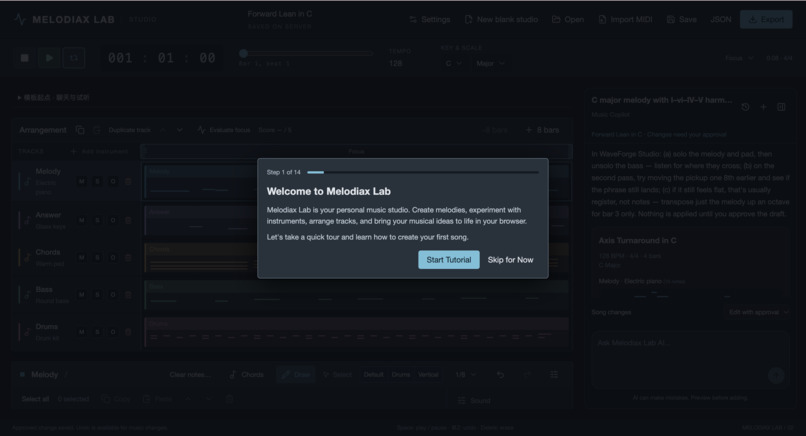Click the up arrow after Duplicate track
Image resolution: width=806 pixels, height=436 pixels.
point(163,130)
